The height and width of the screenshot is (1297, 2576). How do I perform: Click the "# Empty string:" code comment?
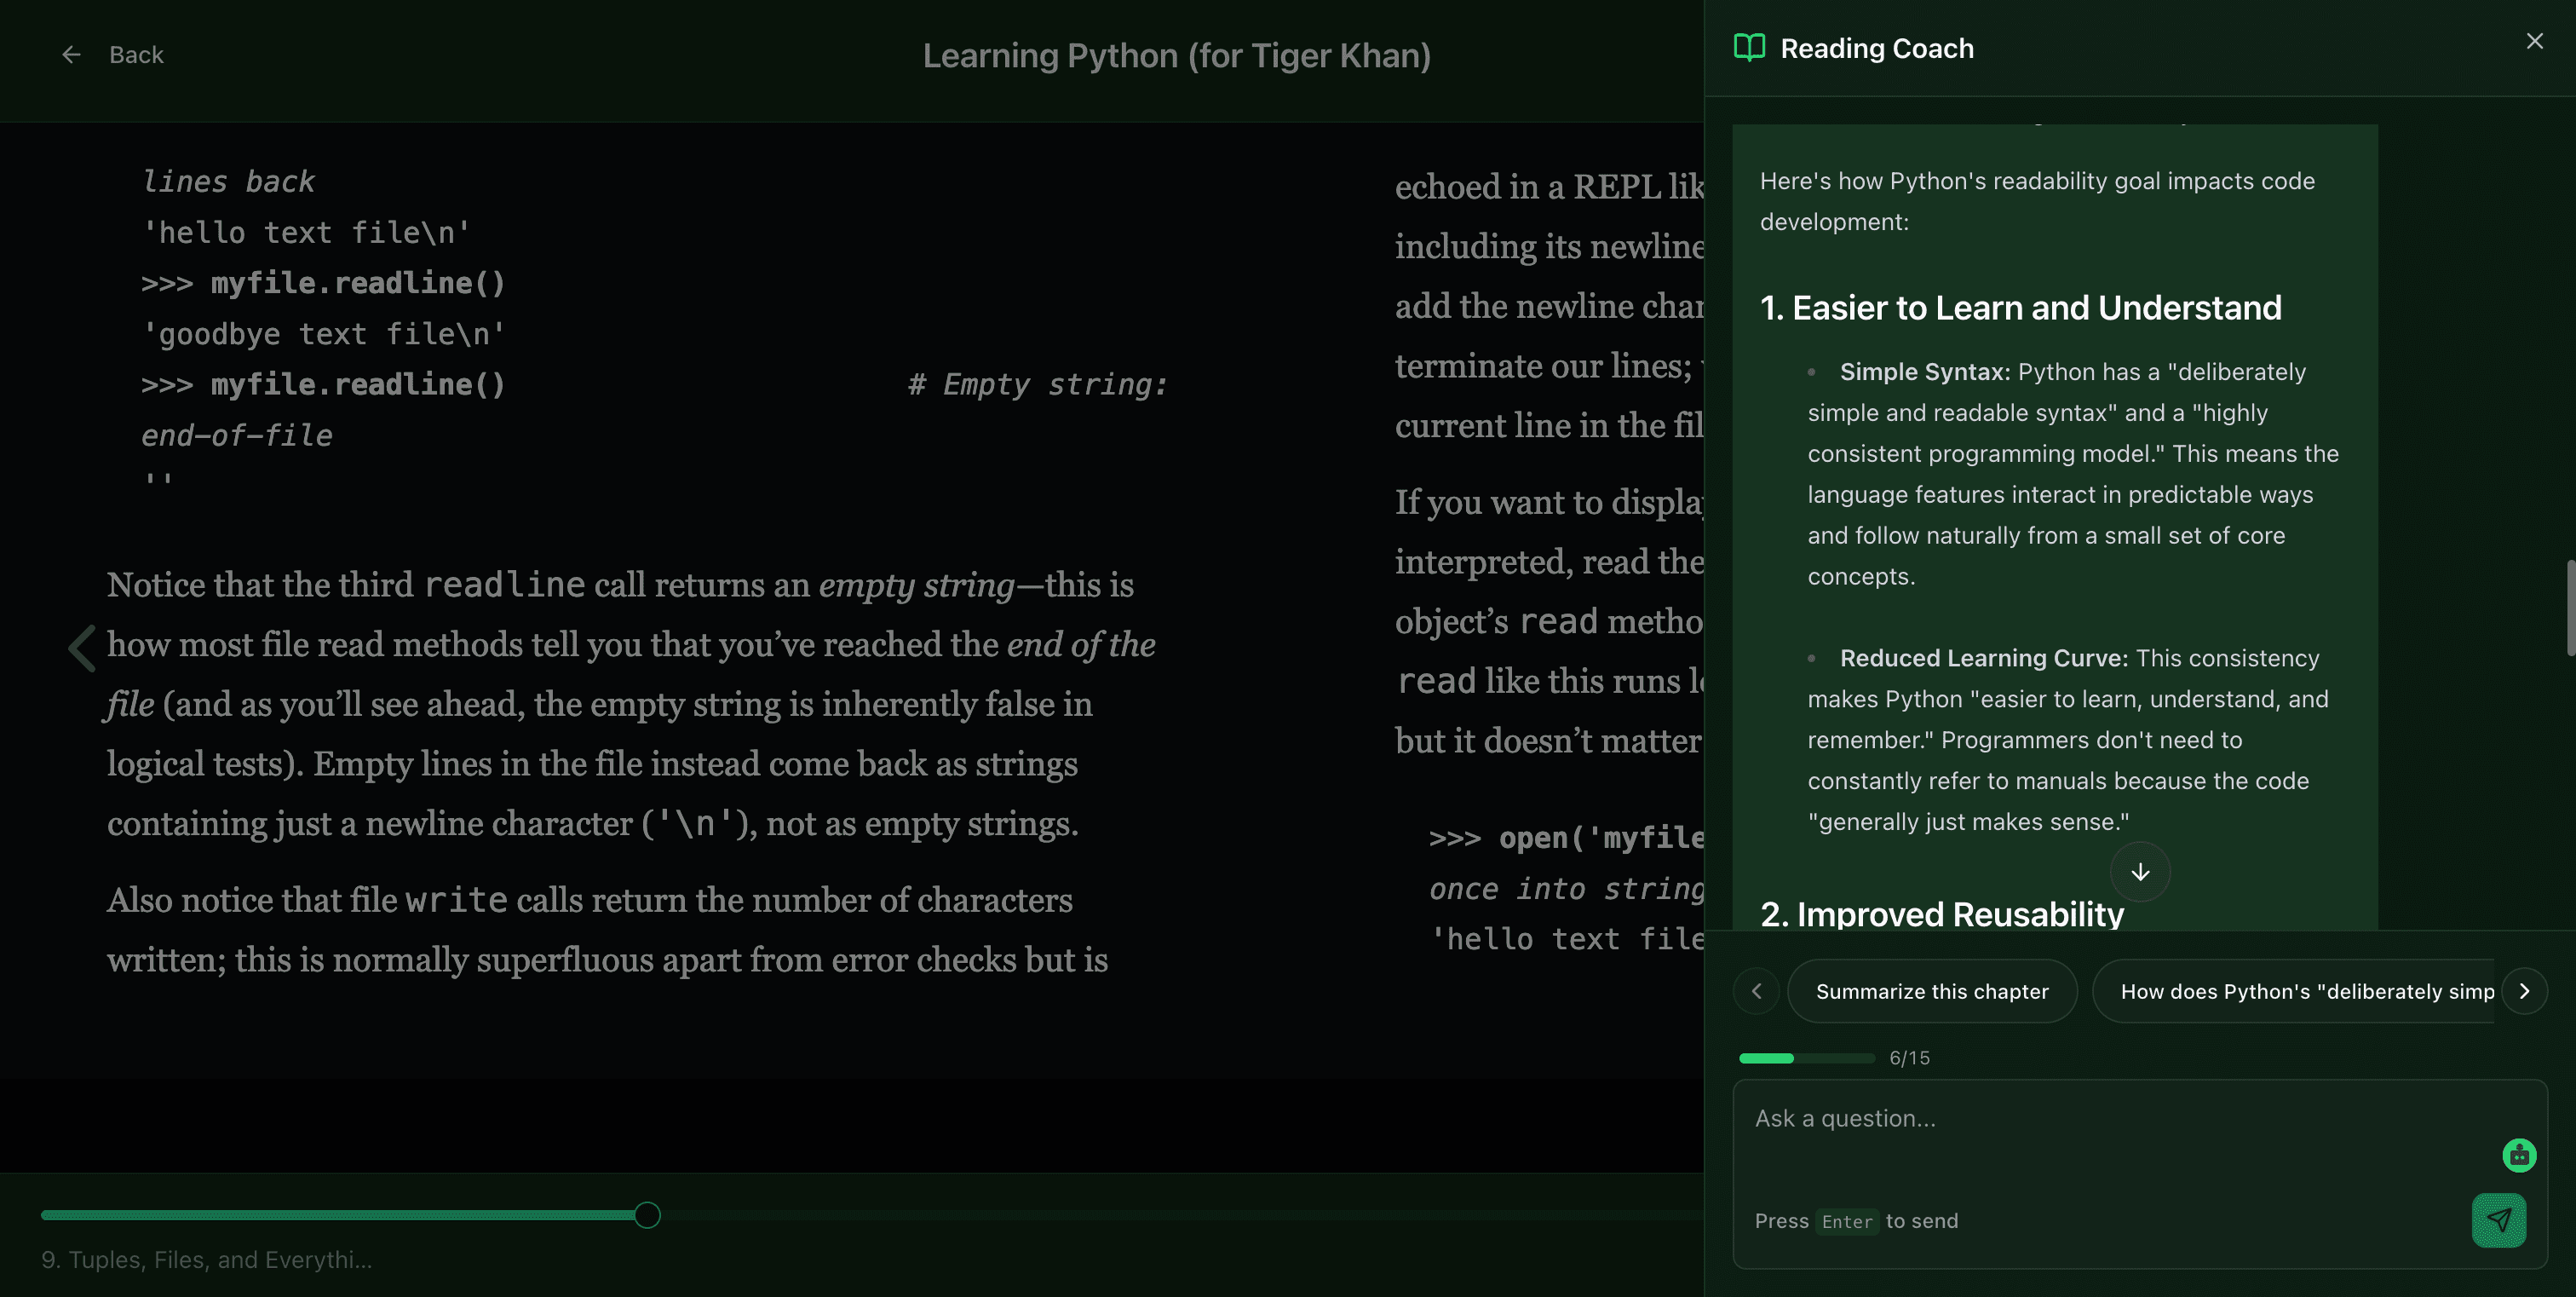click(1038, 385)
